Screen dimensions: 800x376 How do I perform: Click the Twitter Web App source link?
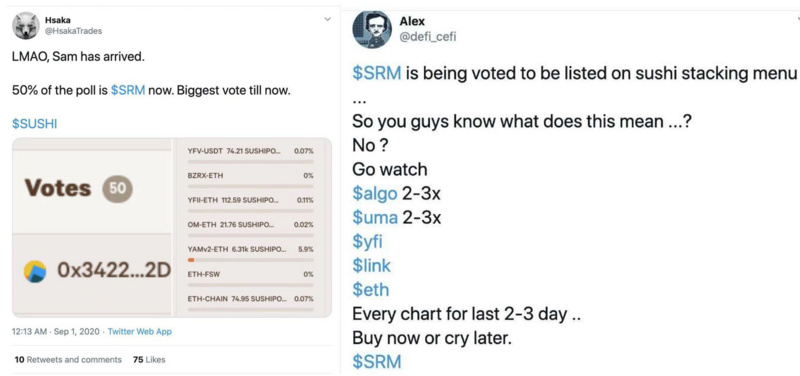tap(140, 332)
